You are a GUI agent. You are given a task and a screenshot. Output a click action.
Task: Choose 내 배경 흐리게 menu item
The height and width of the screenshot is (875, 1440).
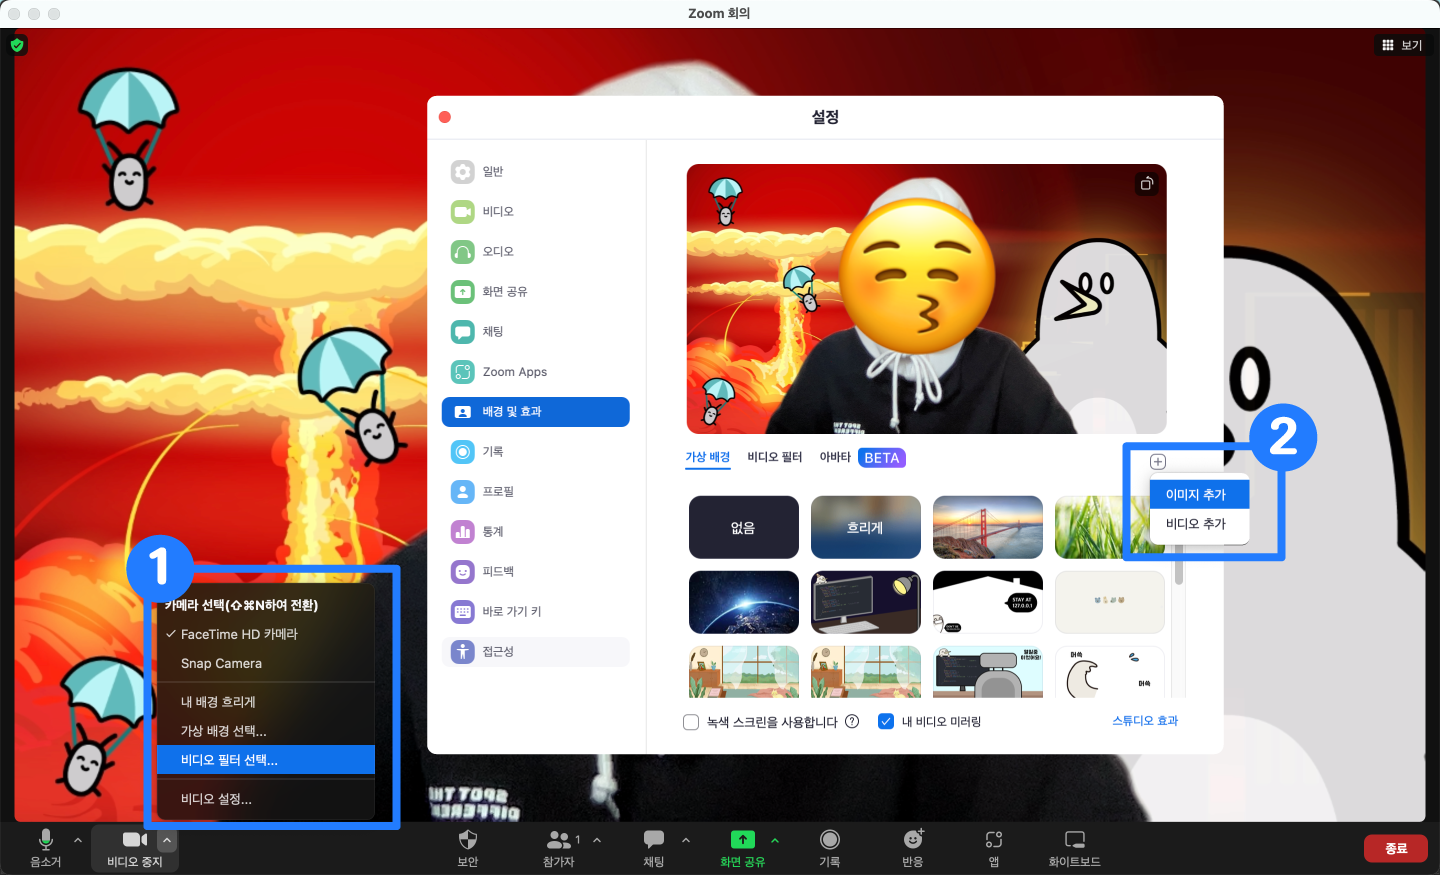pos(266,702)
